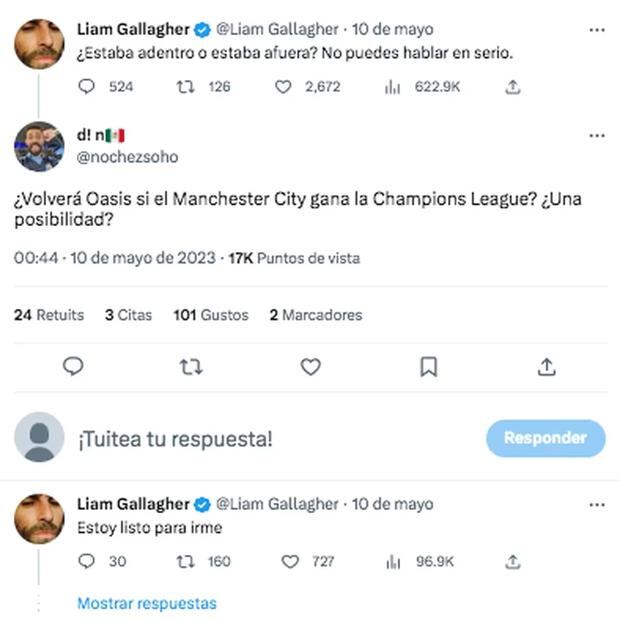Open more options on 'Estoy listo' tweet

[596, 505]
